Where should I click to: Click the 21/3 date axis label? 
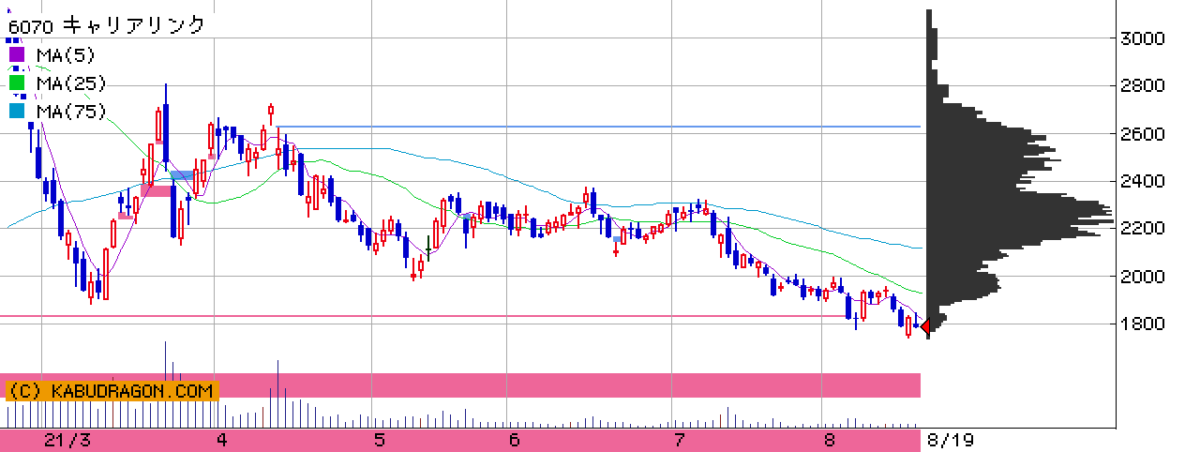click(x=67, y=440)
